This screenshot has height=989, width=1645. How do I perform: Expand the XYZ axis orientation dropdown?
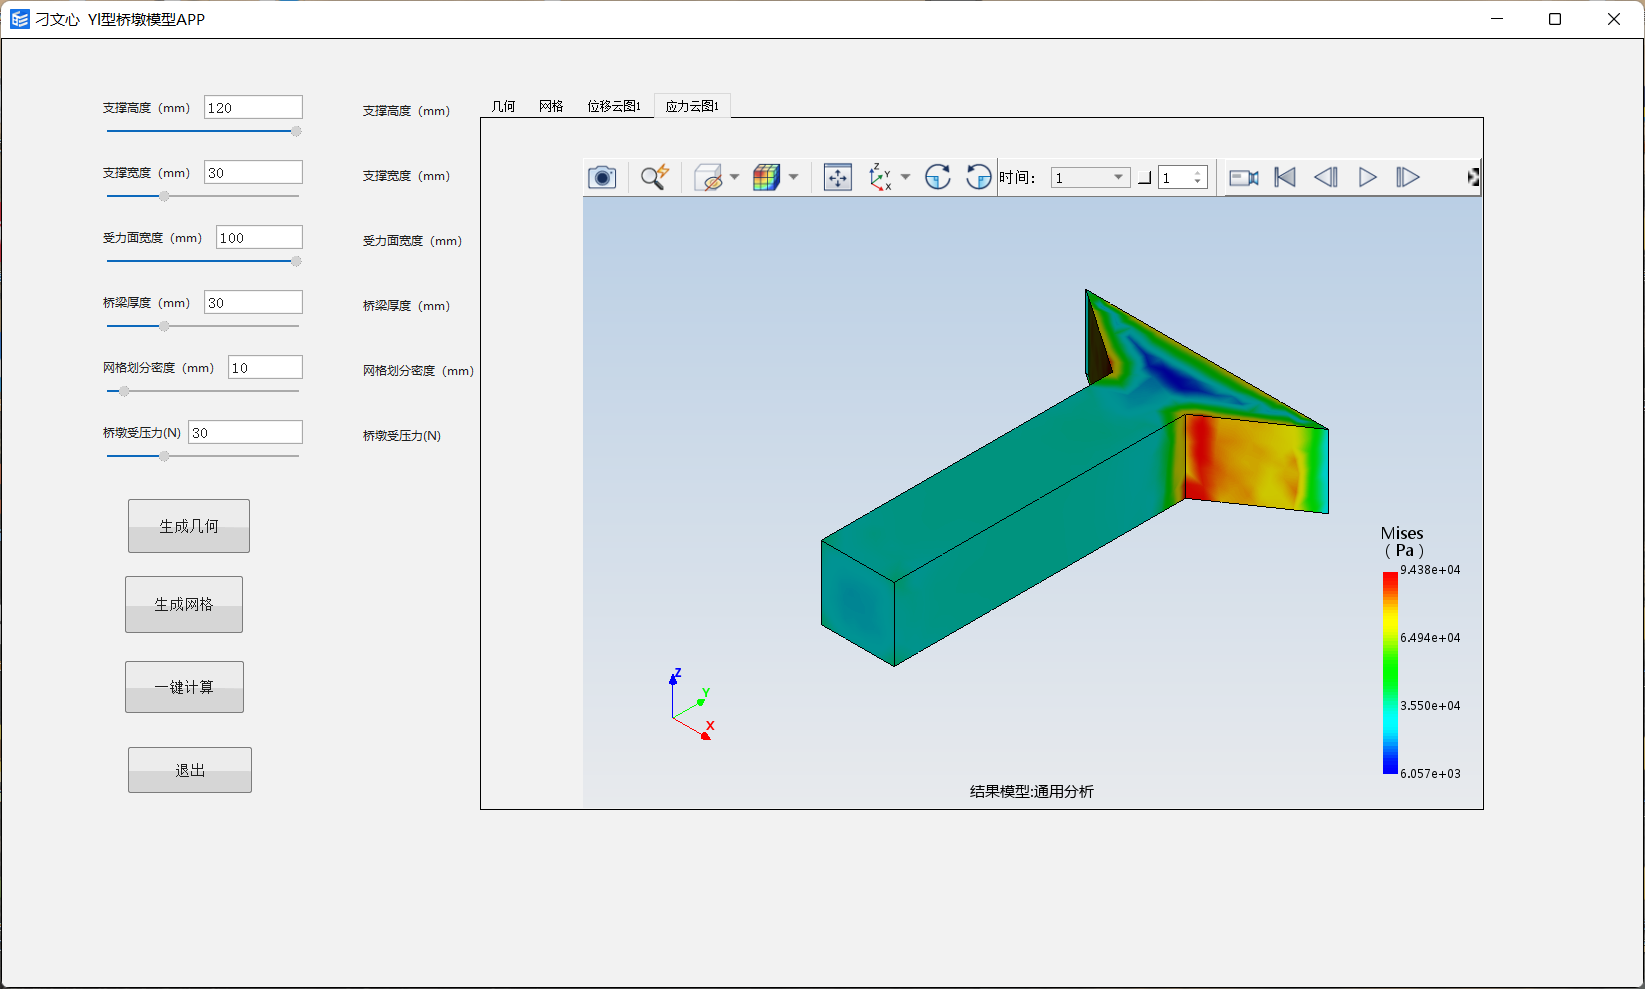click(x=906, y=178)
